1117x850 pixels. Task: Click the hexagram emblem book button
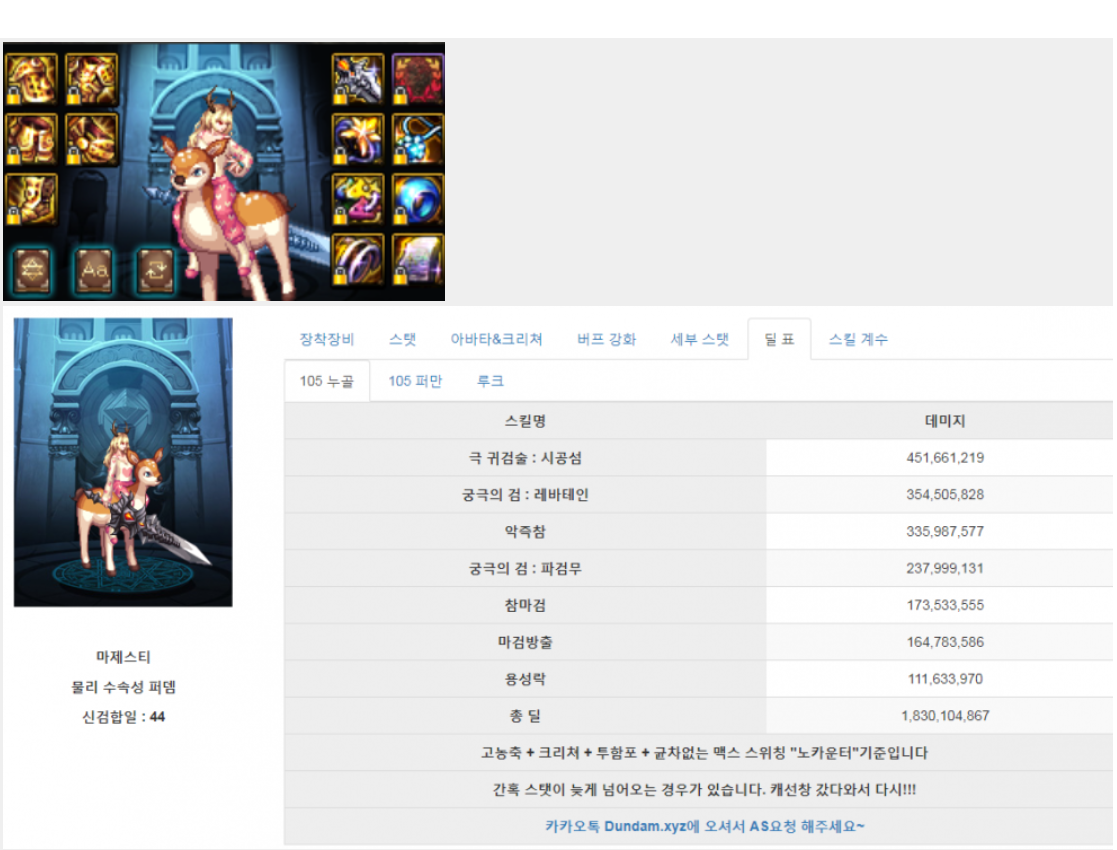[x=33, y=269]
